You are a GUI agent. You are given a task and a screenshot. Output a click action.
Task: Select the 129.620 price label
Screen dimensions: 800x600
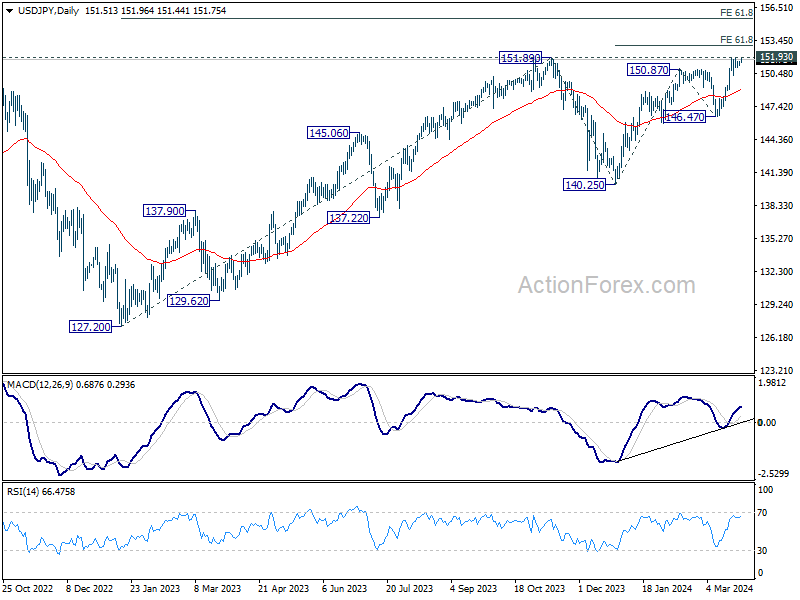pyautogui.click(x=188, y=301)
